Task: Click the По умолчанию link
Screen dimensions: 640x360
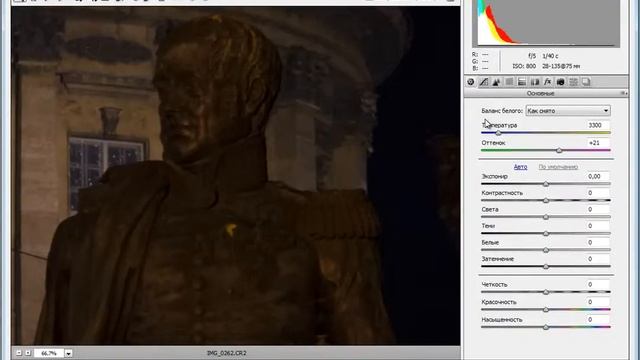Action: click(558, 167)
